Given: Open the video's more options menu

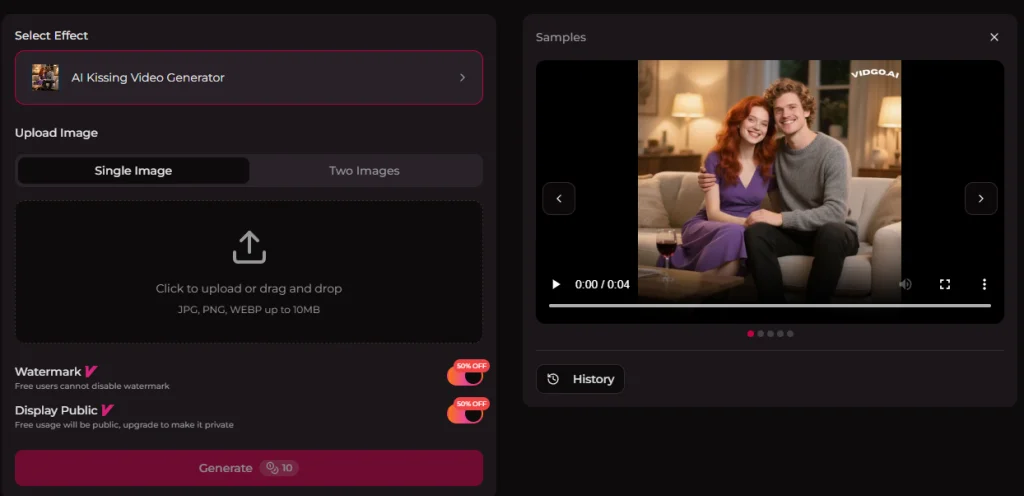Looking at the screenshot, I should 984,285.
